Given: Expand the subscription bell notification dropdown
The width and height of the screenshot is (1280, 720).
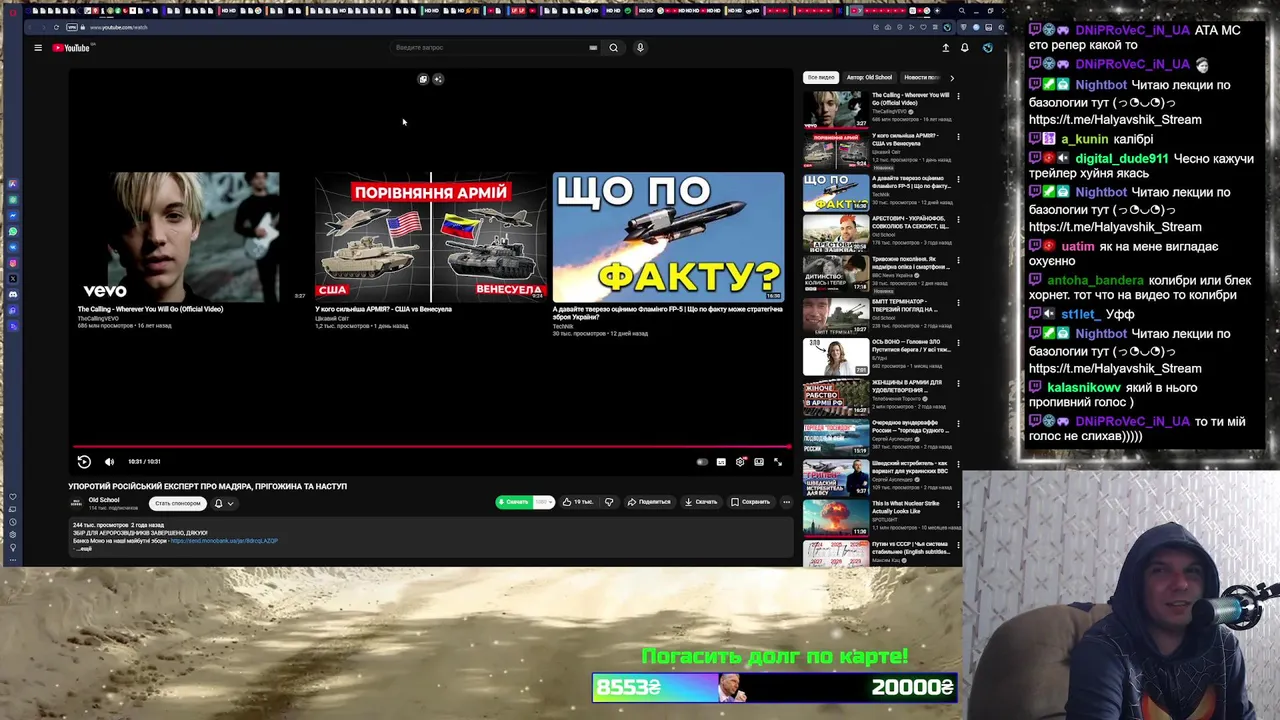Looking at the screenshot, I should click(x=224, y=504).
